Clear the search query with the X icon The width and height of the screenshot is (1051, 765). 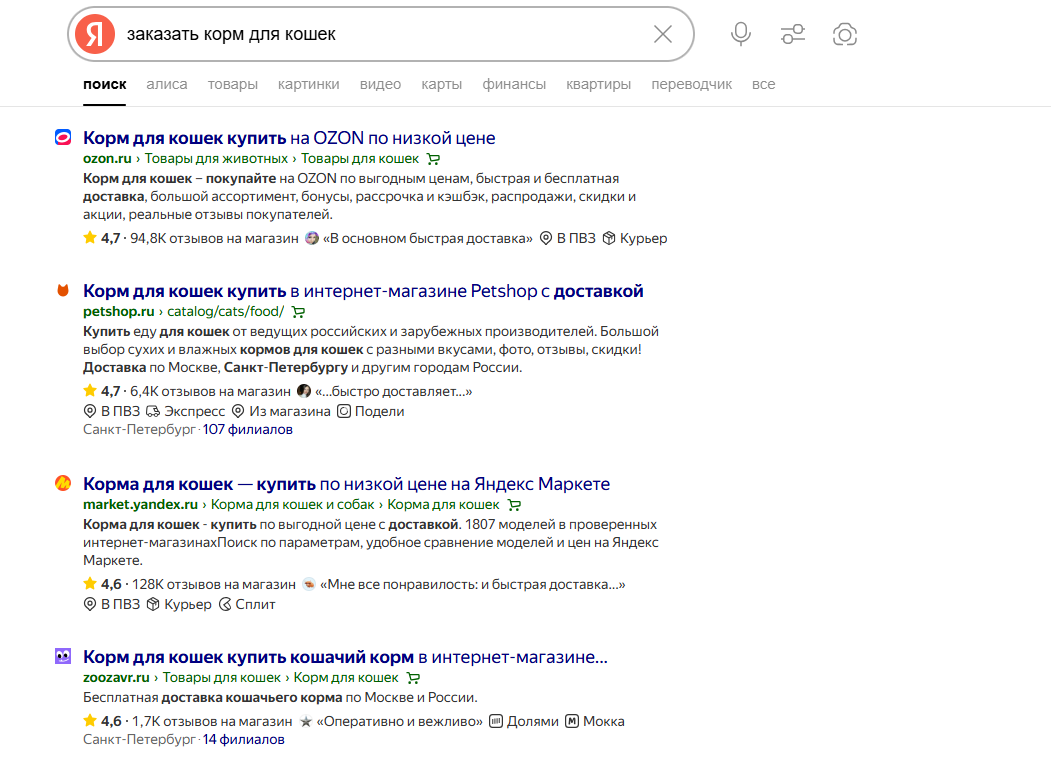tap(662, 34)
